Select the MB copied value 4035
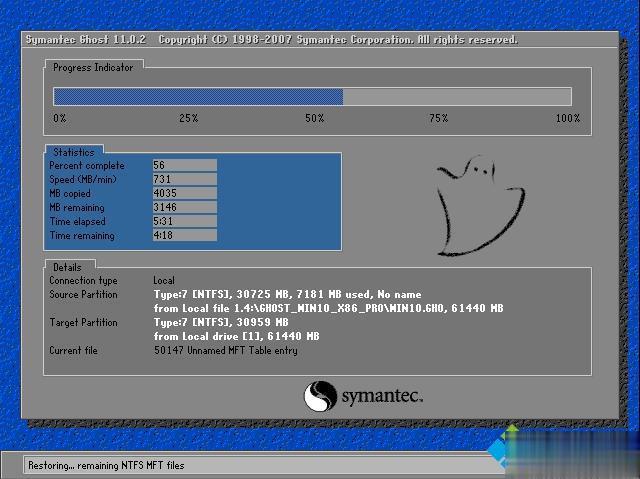Screen dimensions: 640x479 click(x=184, y=193)
